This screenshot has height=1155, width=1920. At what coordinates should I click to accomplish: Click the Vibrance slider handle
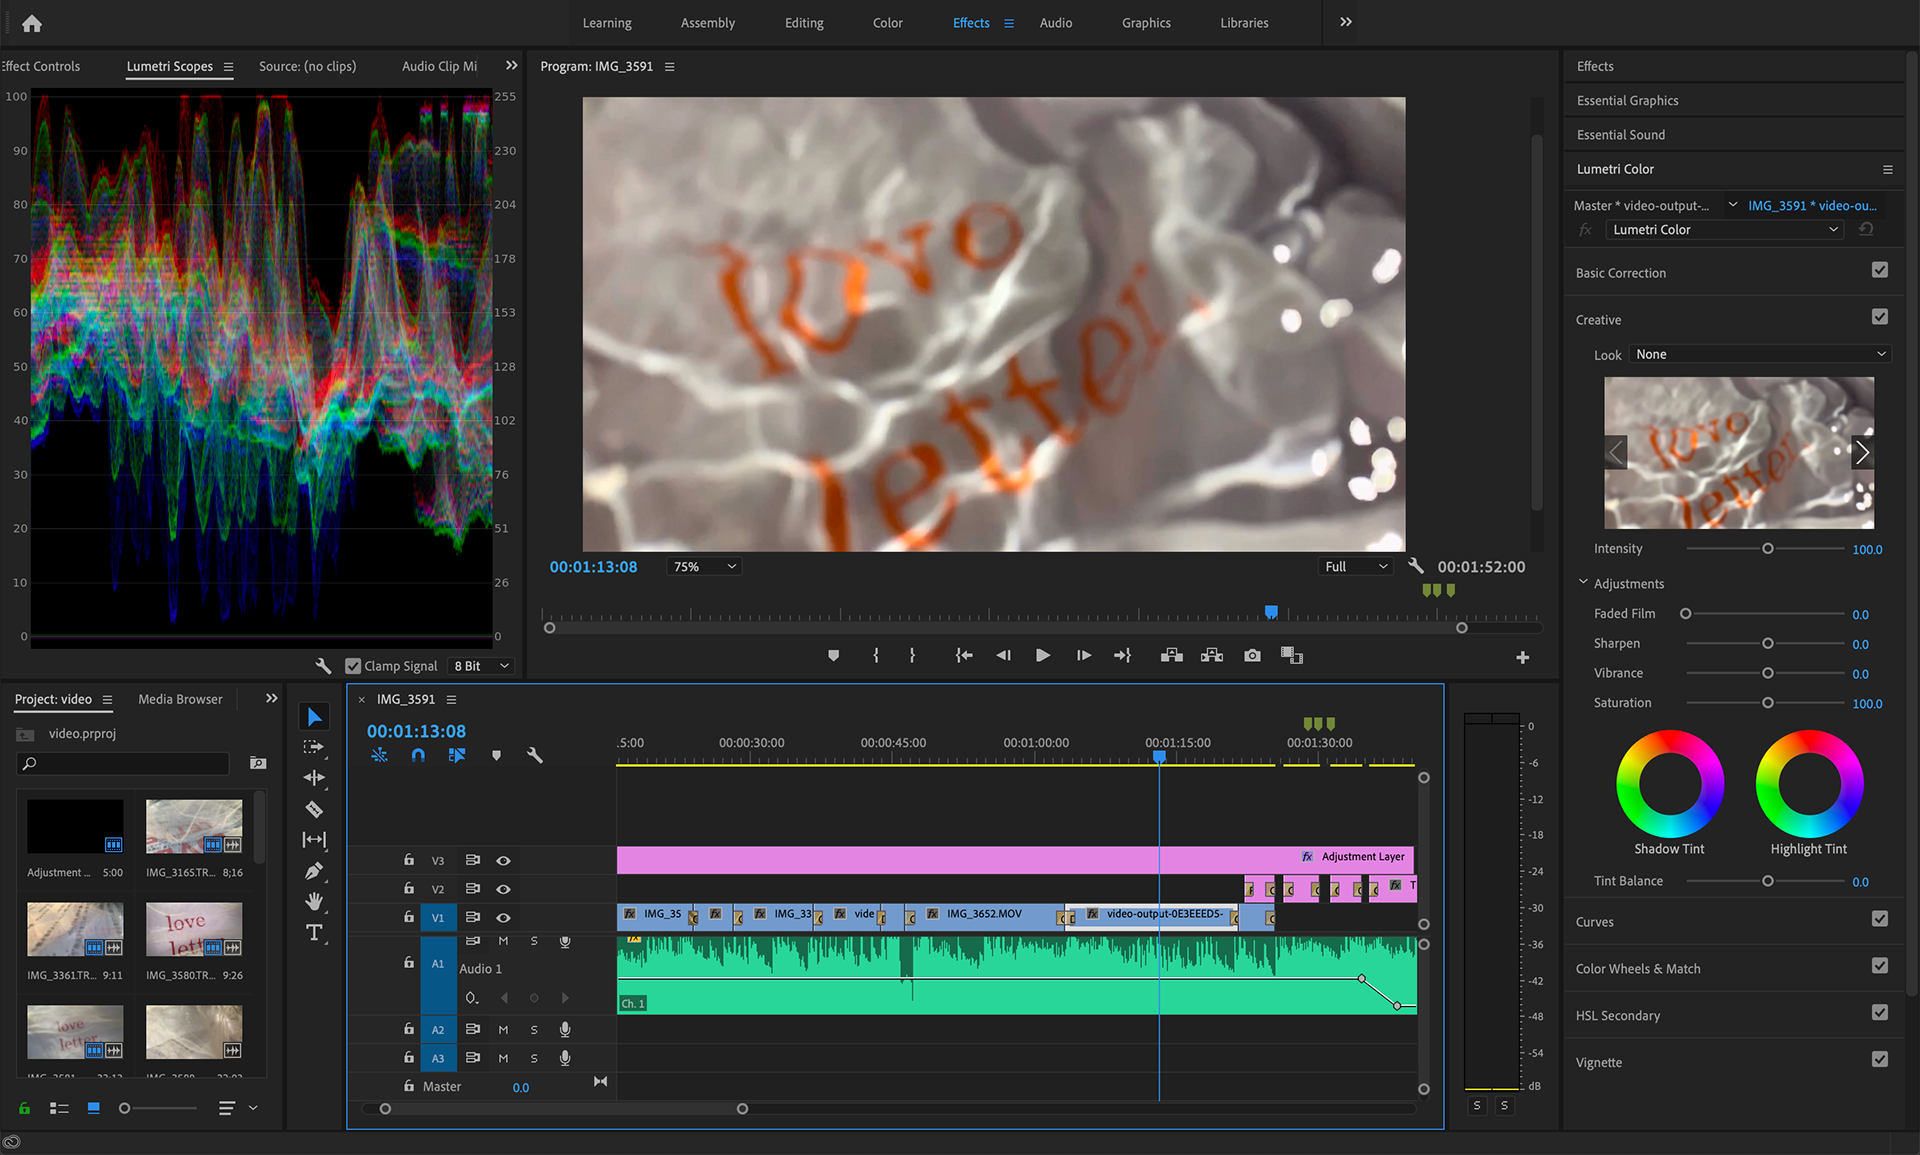pos(1767,673)
